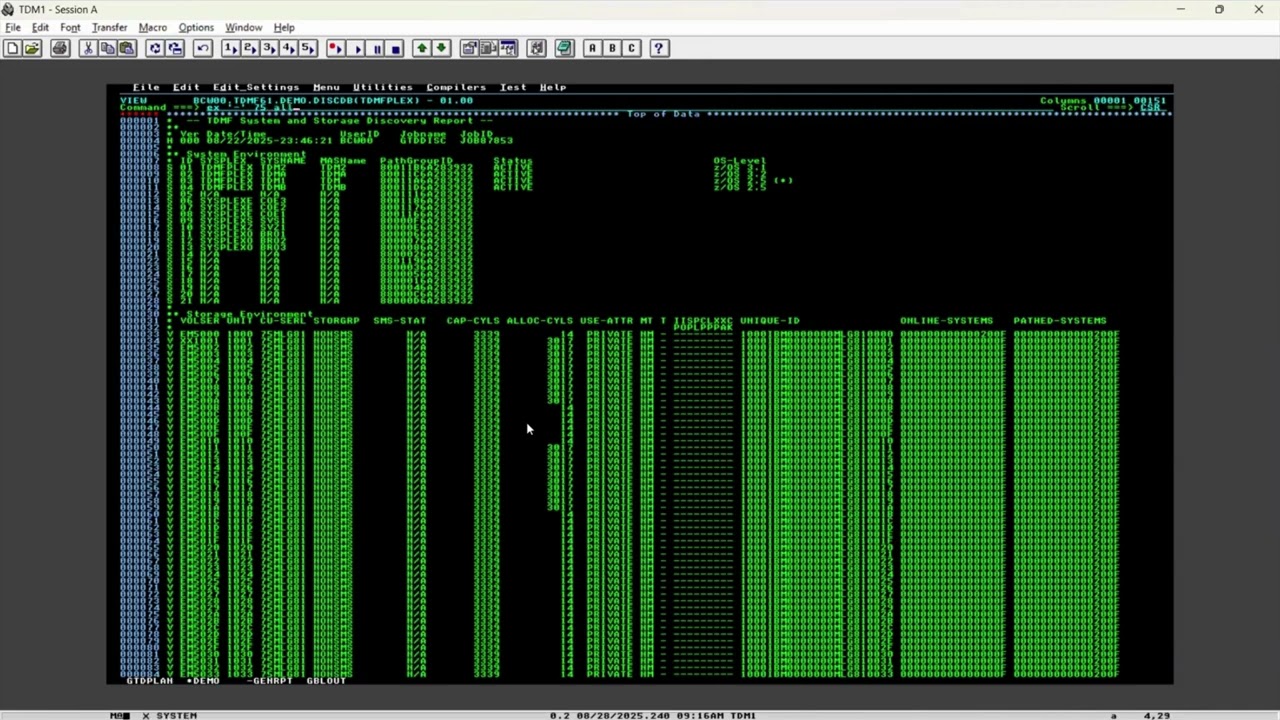Open the emulator Help menu in menu bar
Screen dimensions: 1280x720
[x=284, y=27]
